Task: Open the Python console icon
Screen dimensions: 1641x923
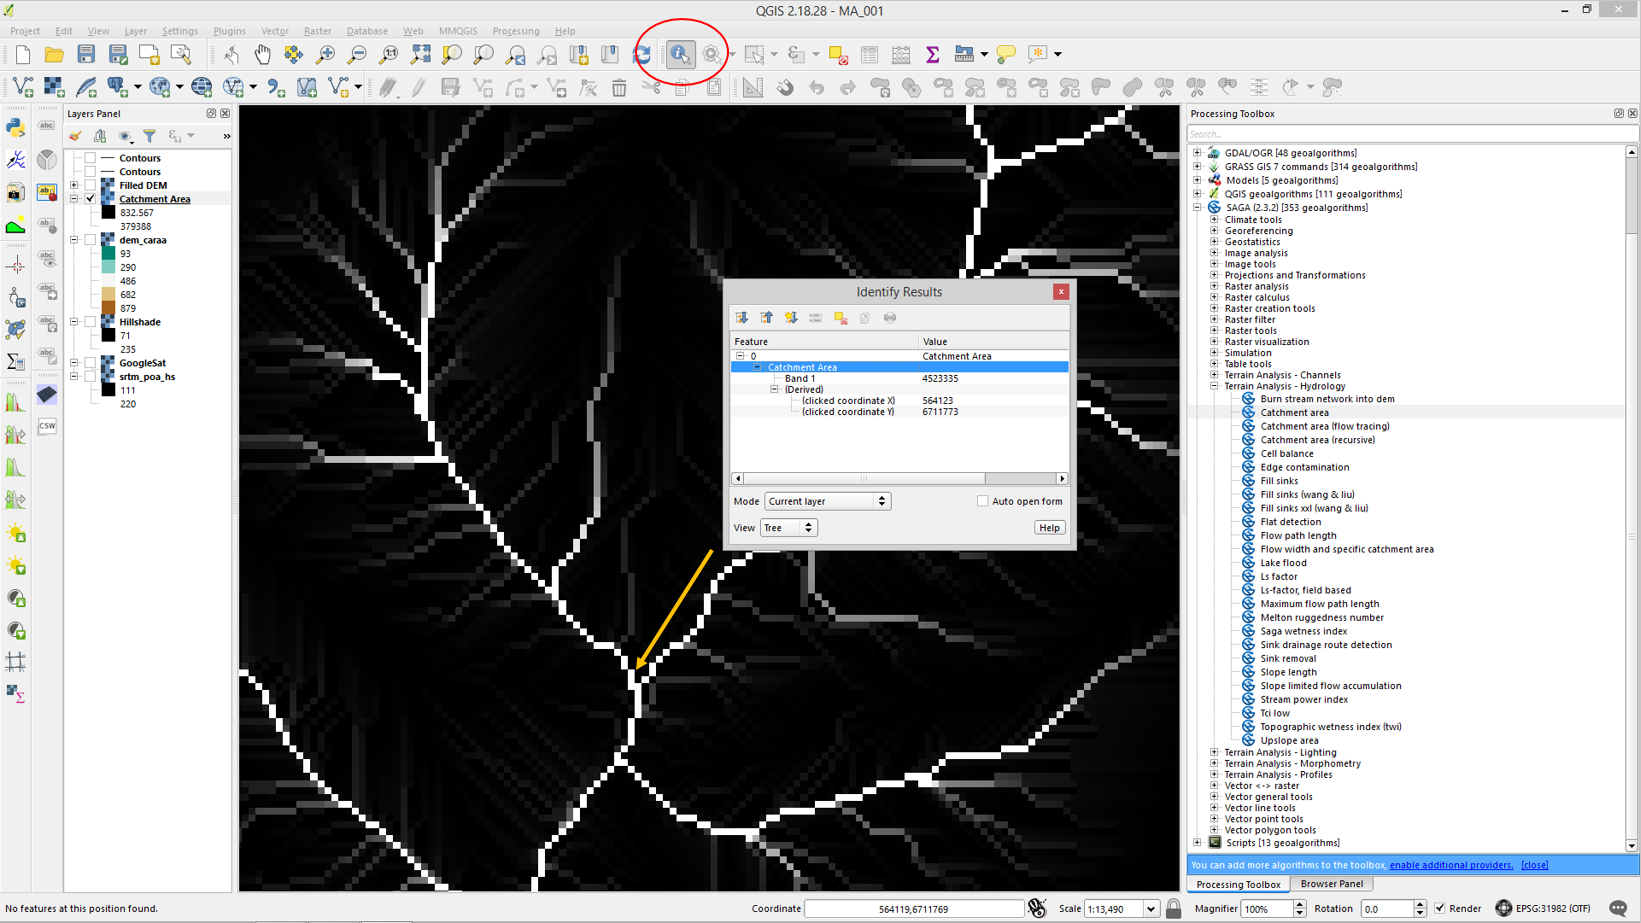Action: 16,127
